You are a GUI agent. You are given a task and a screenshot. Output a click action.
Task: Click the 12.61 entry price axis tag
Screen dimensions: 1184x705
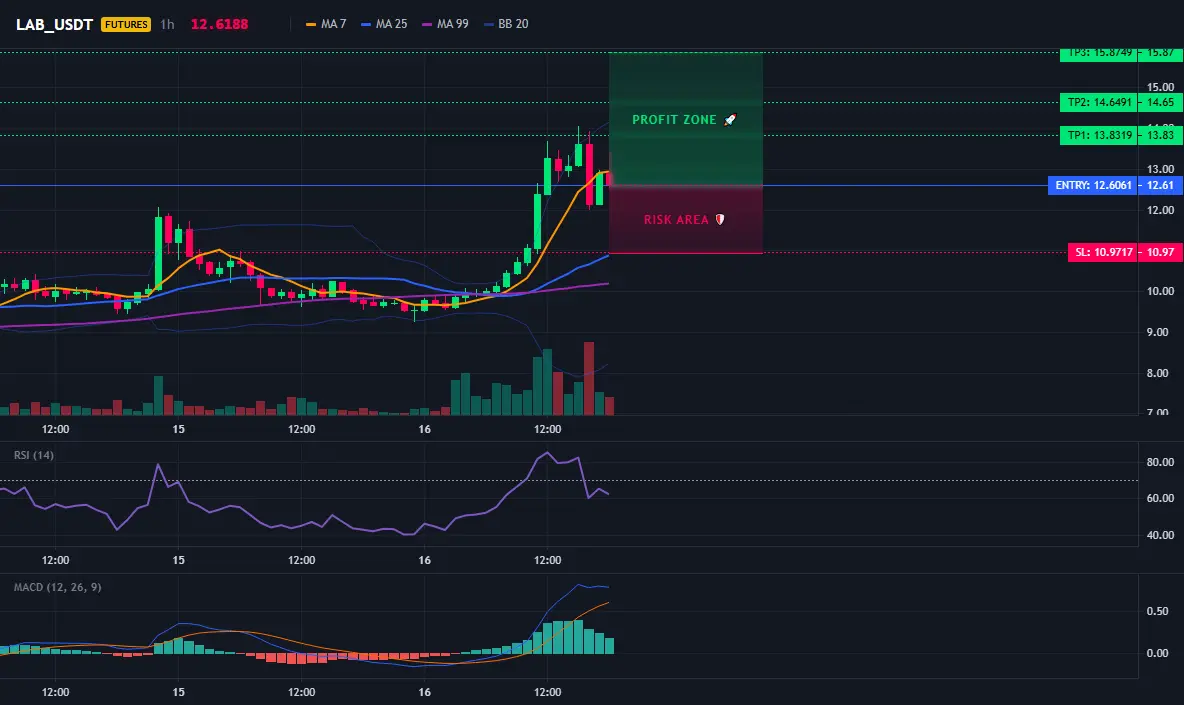tap(1161, 185)
